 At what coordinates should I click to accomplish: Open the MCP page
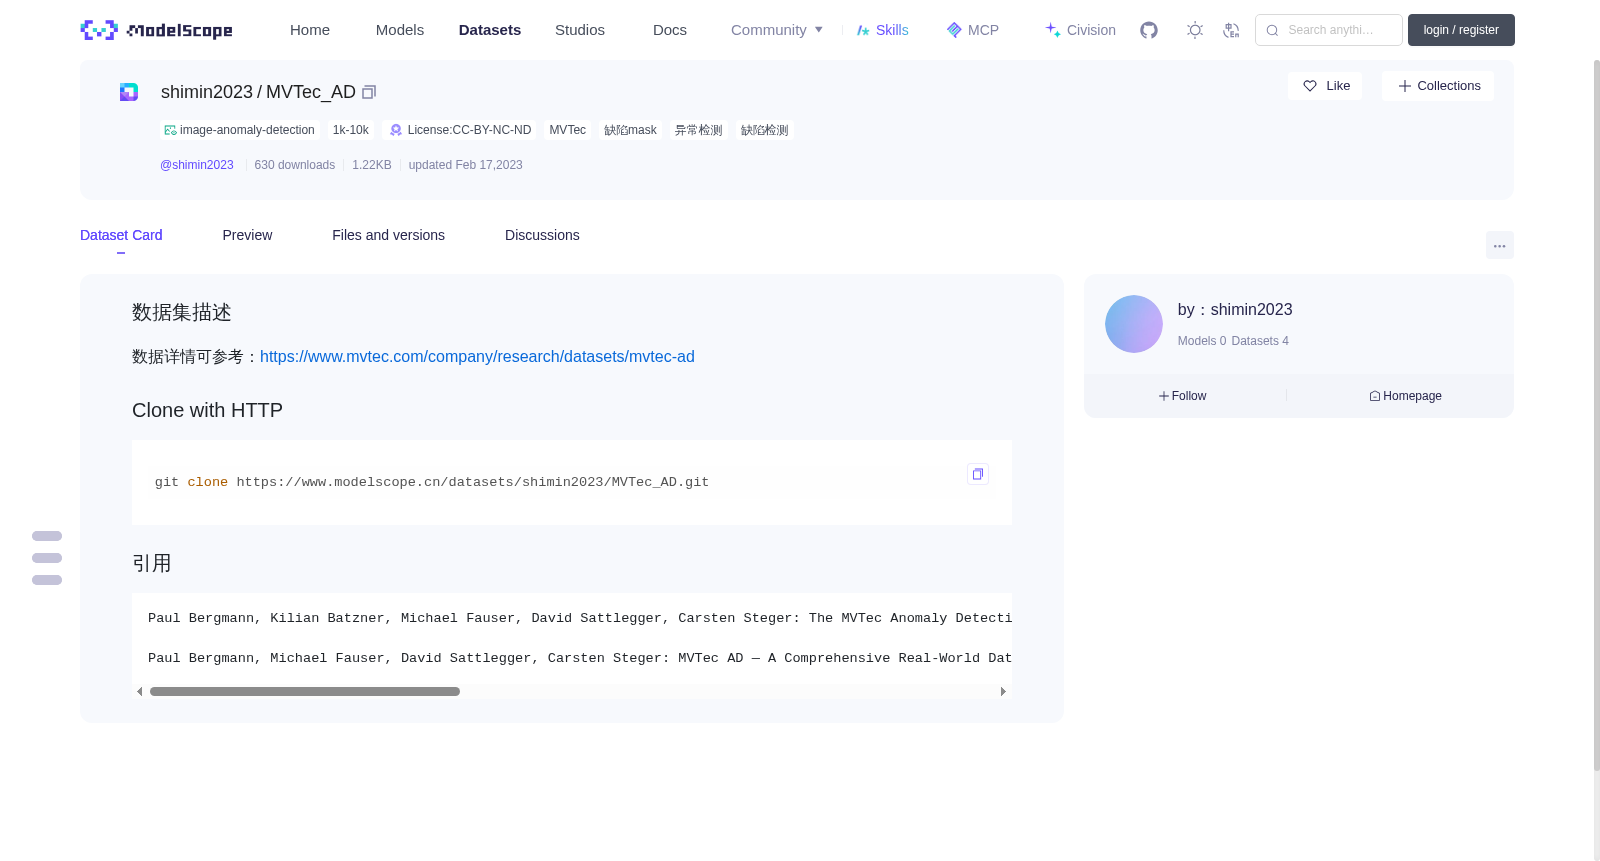(973, 30)
